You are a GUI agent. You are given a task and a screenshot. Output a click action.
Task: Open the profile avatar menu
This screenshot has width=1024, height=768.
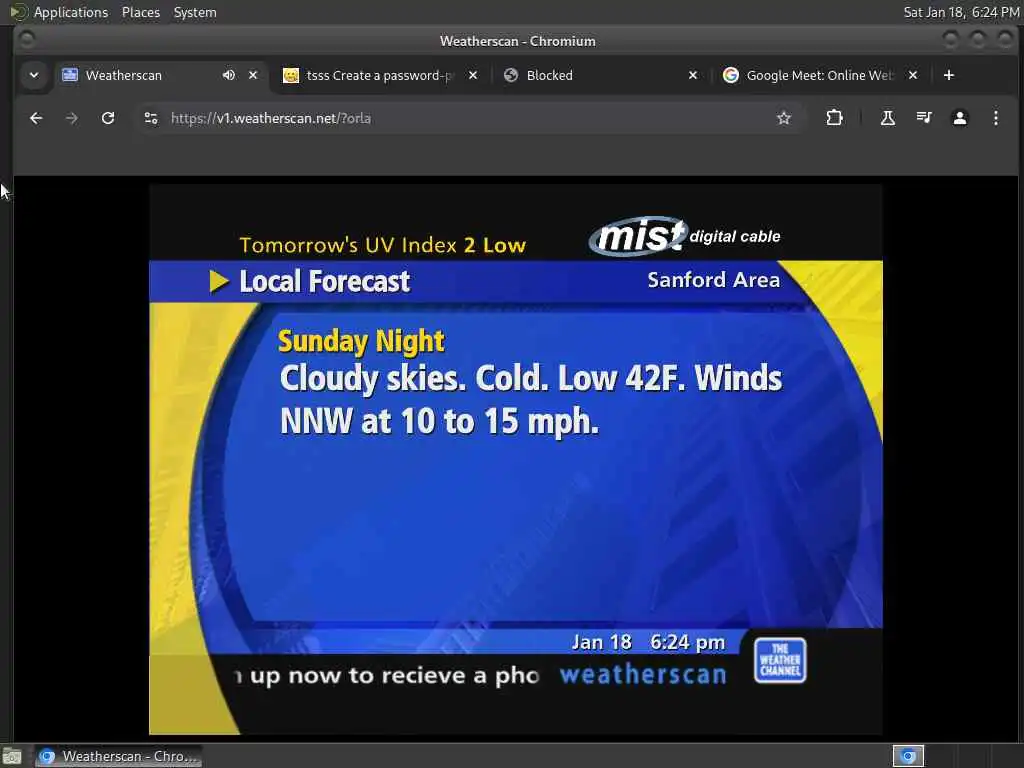[959, 118]
